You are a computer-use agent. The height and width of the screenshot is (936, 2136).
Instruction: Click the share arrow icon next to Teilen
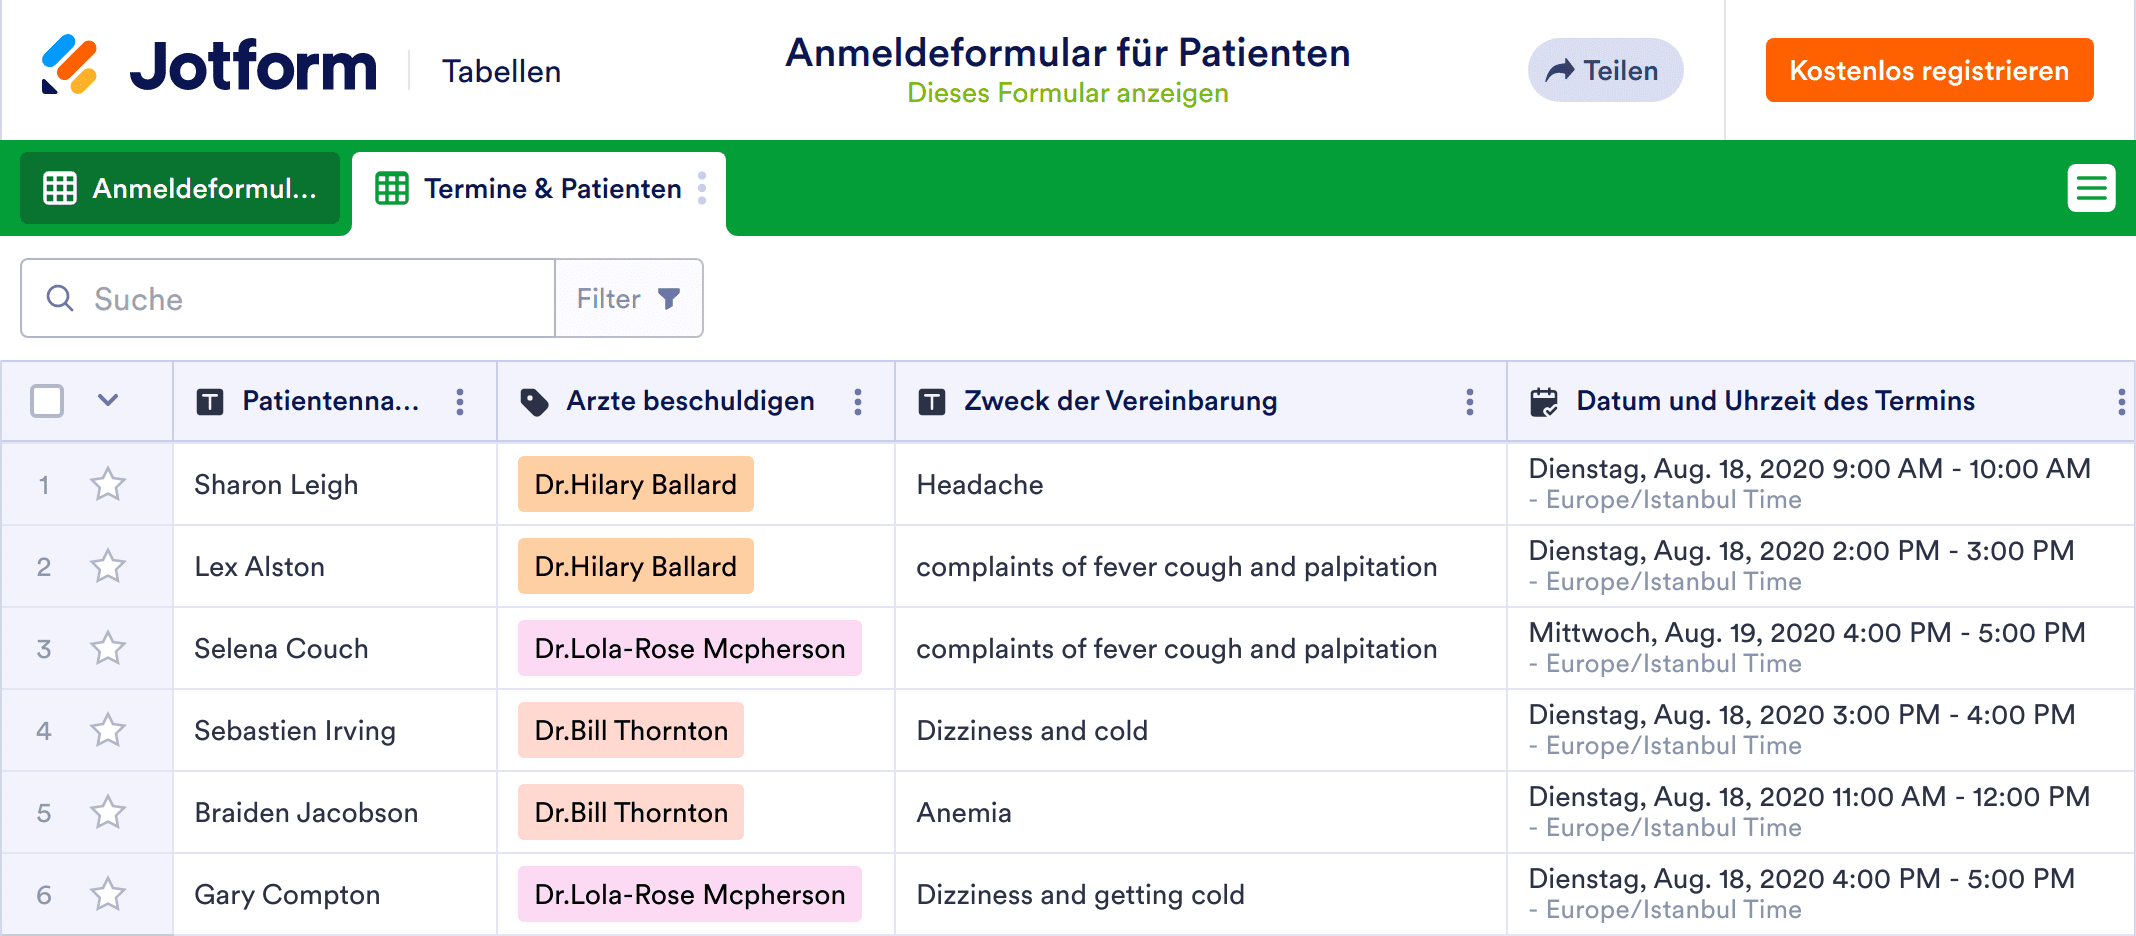[x=1558, y=70]
